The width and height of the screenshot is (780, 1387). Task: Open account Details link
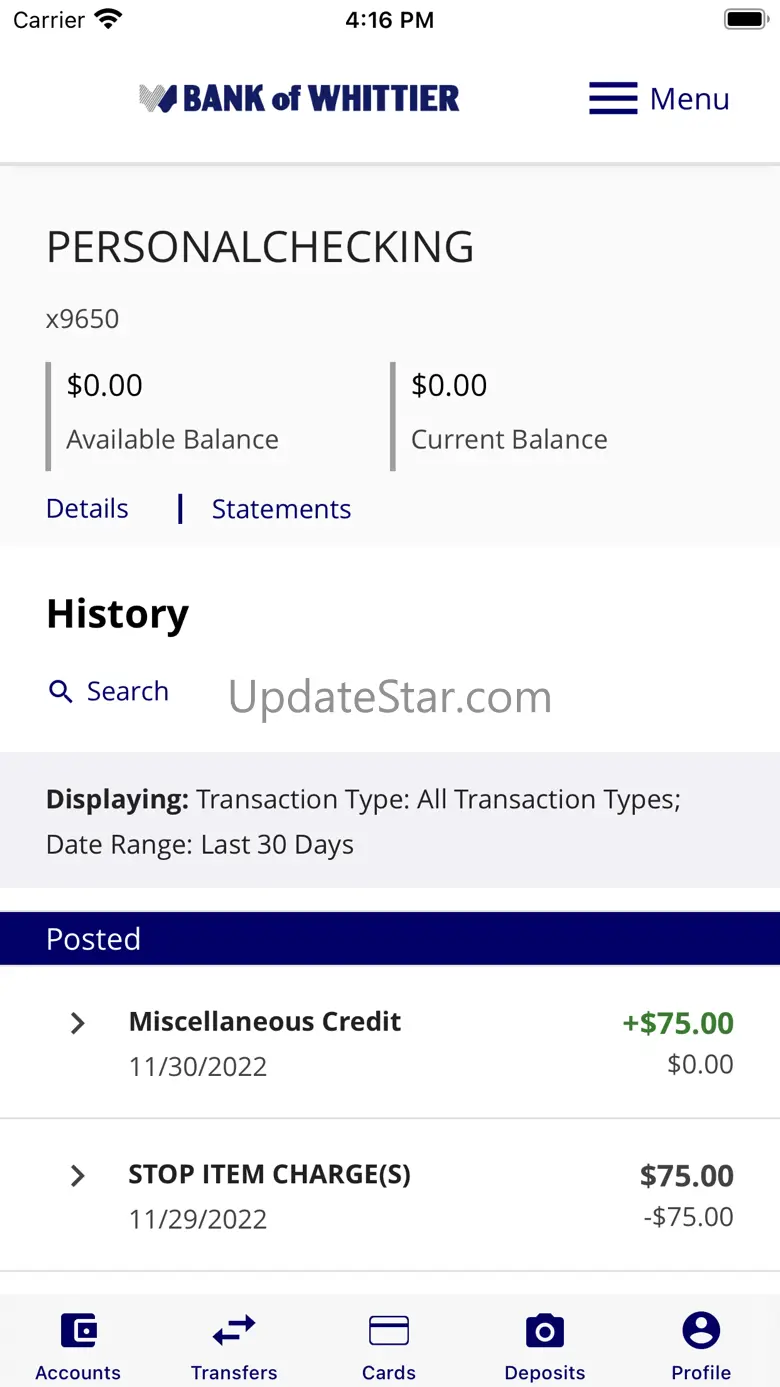pos(87,509)
